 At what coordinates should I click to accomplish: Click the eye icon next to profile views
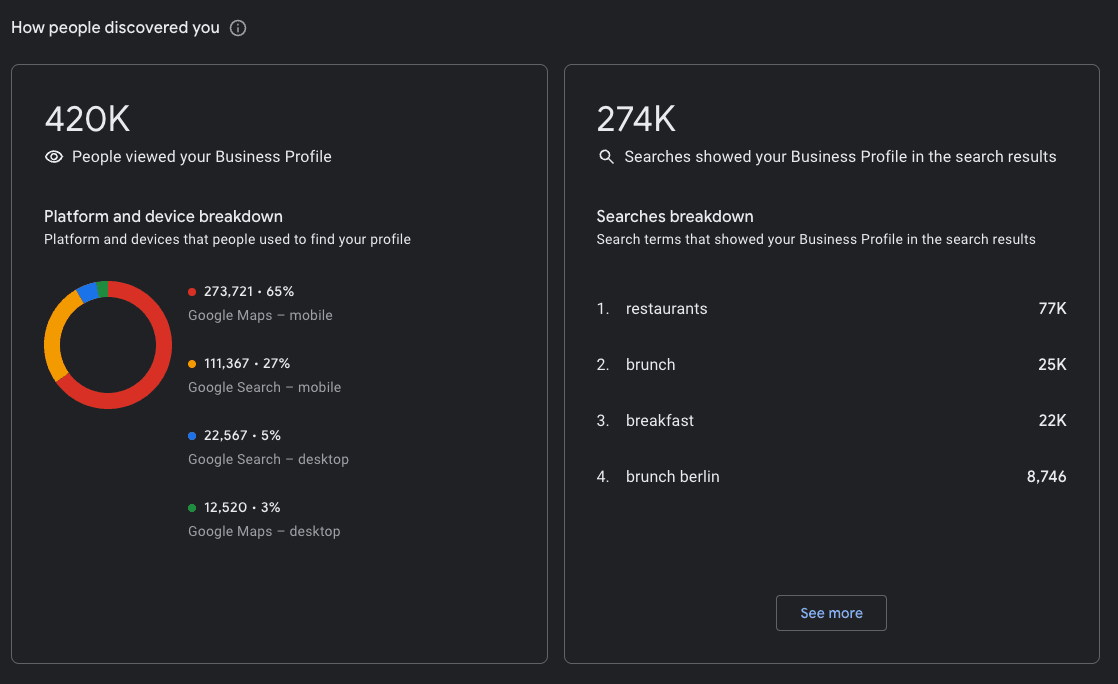pos(54,157)
